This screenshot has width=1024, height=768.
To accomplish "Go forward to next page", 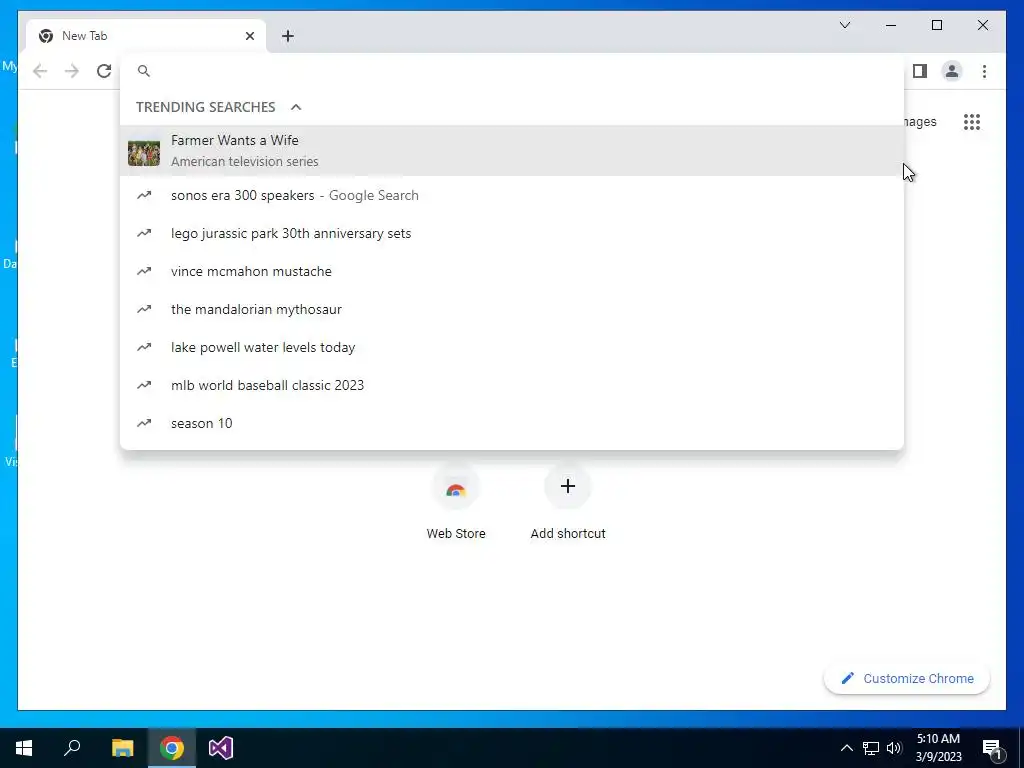I will [x=72, y=71].
